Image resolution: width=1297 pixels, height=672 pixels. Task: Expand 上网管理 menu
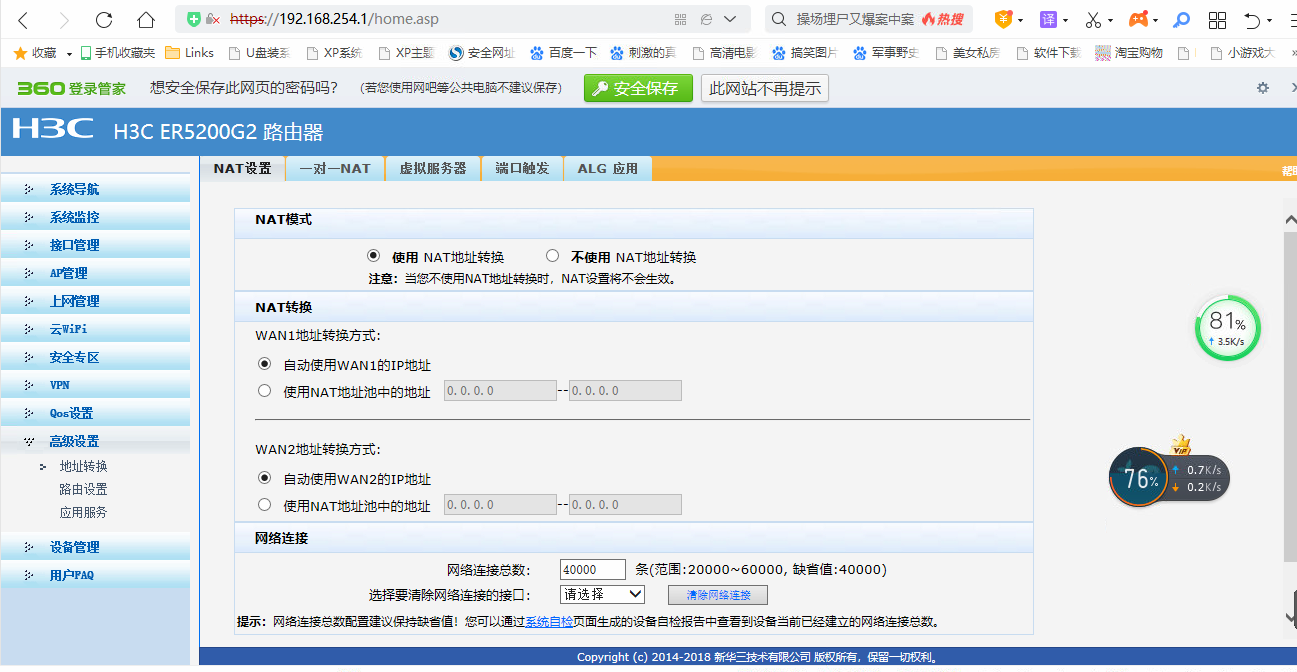tap(95, 301)
